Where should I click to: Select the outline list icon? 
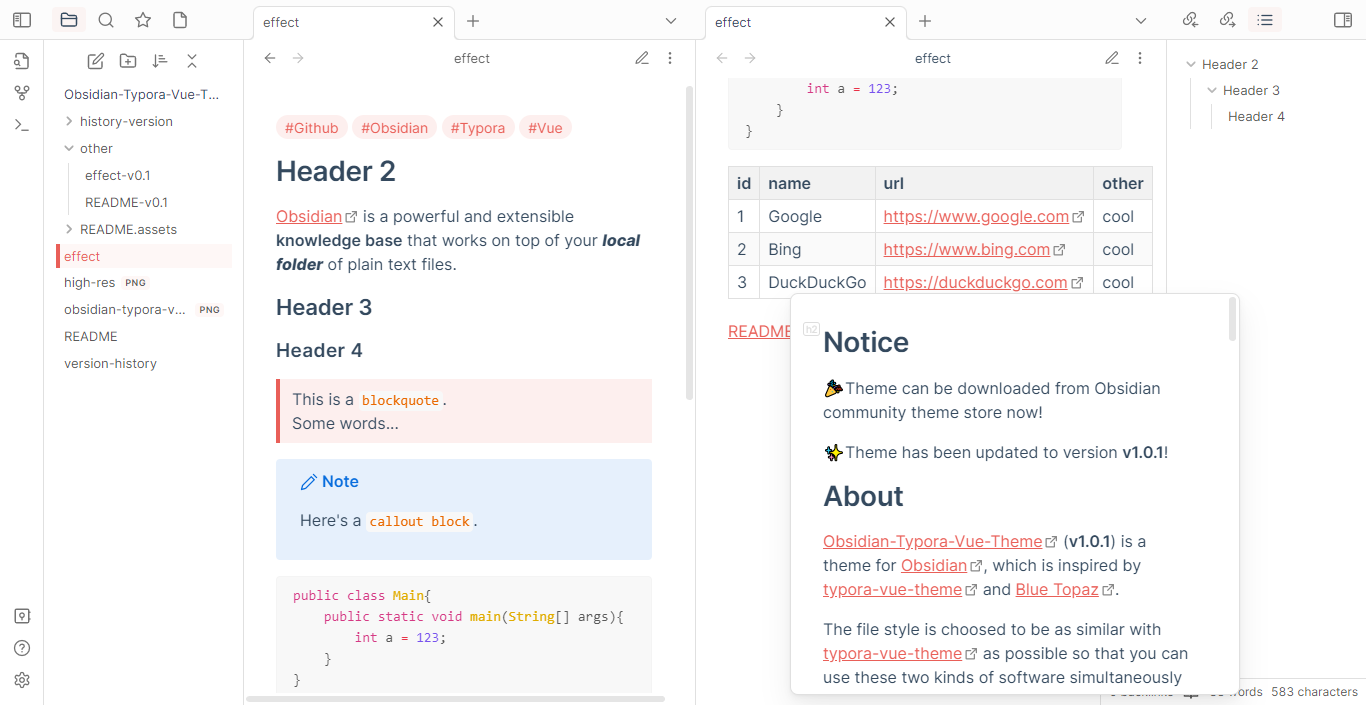[x=1265, y=20]
